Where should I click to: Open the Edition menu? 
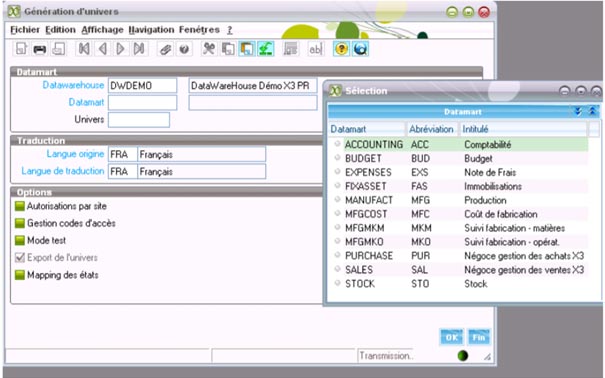point(61,30)
